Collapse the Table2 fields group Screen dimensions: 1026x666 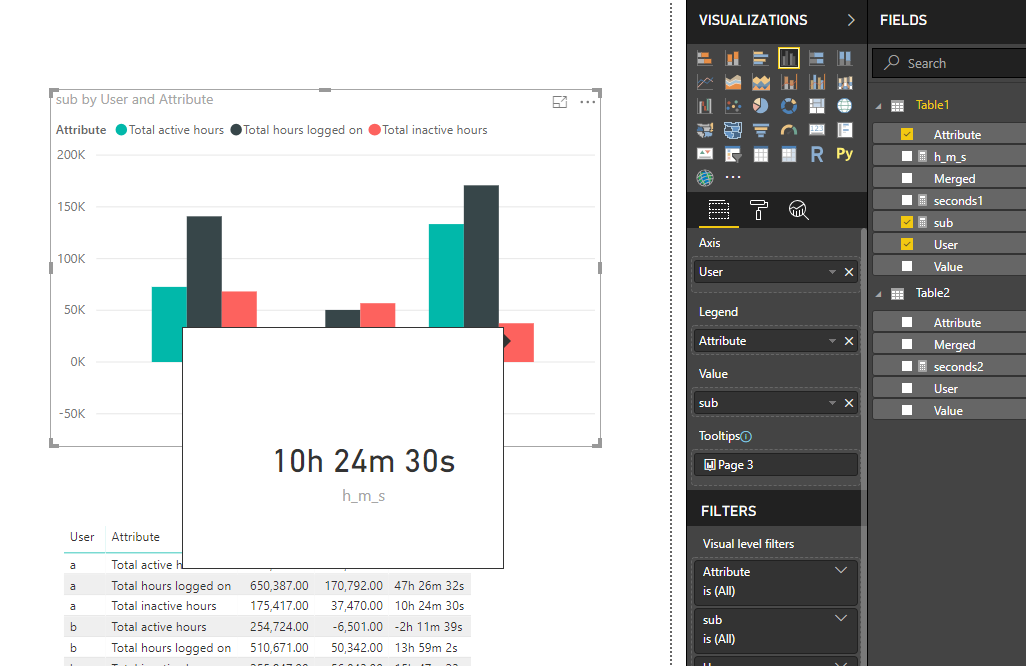tap(879, 294)
